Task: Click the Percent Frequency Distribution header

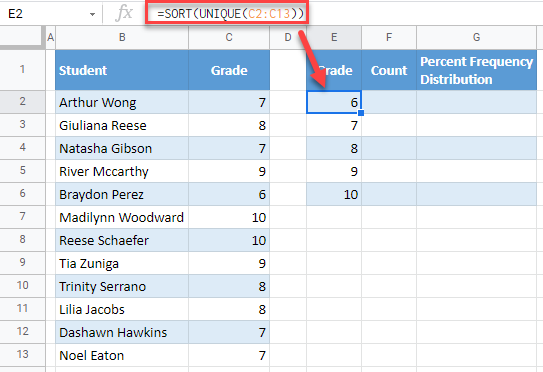Action: pyautogui.click(x=477, y=70)
